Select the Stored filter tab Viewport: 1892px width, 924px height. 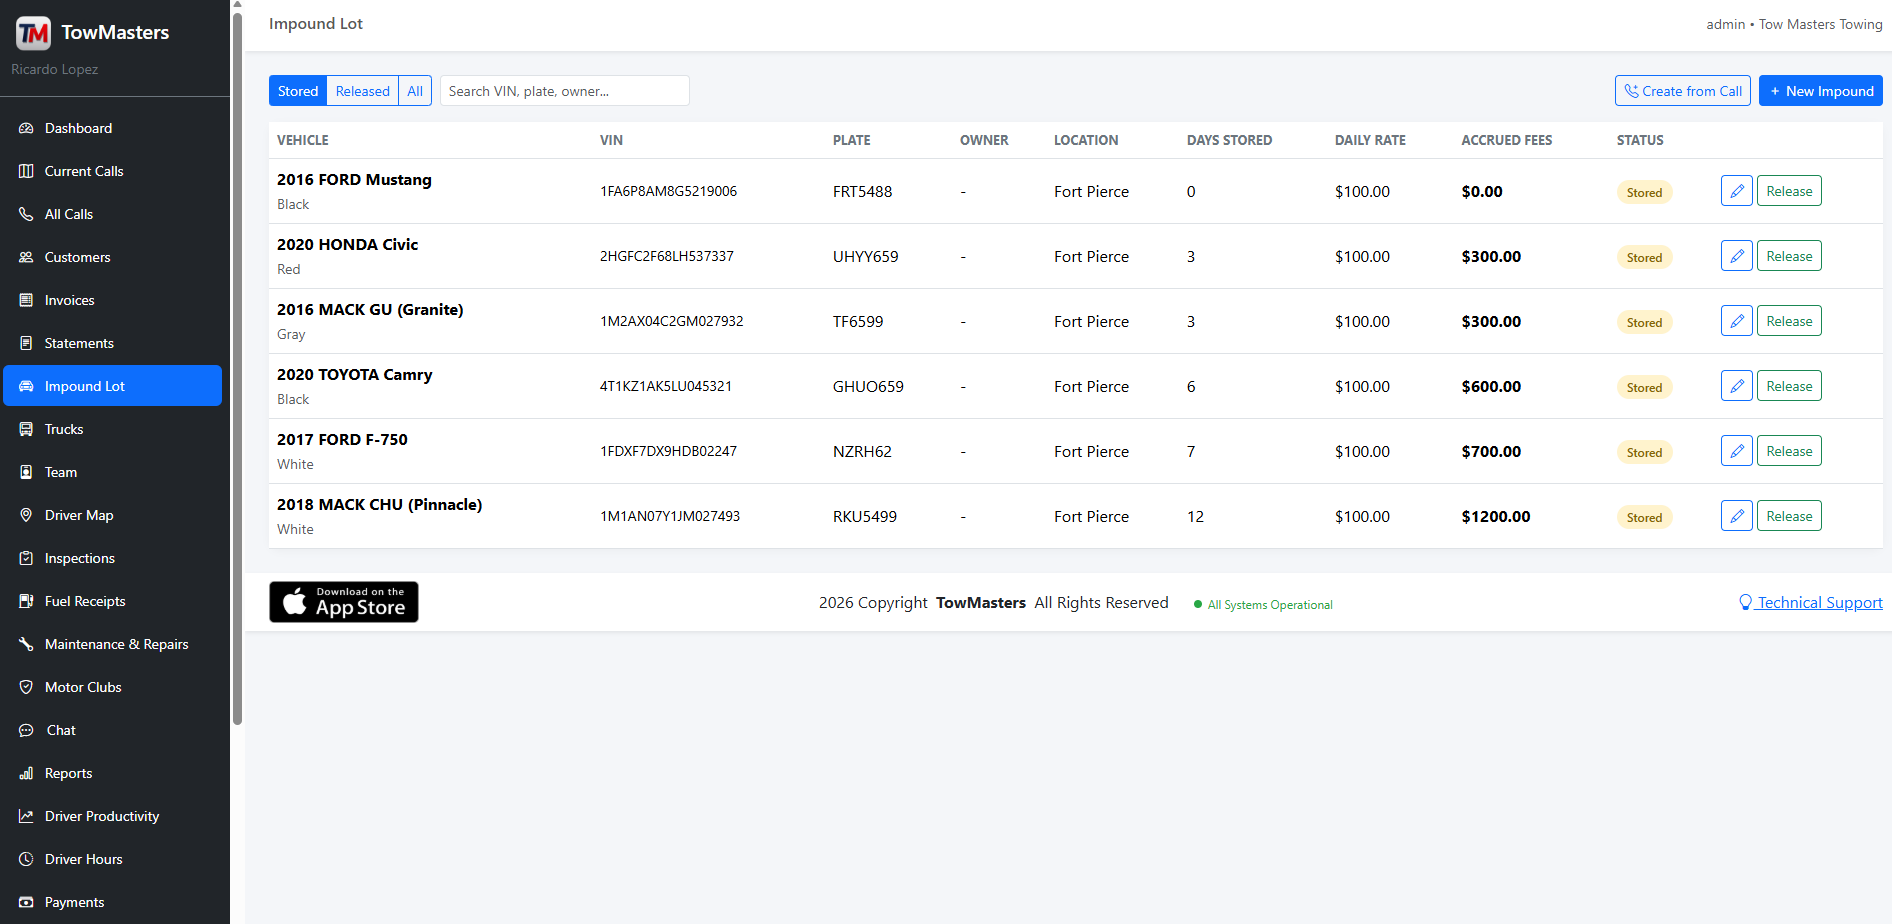[298, 91]
